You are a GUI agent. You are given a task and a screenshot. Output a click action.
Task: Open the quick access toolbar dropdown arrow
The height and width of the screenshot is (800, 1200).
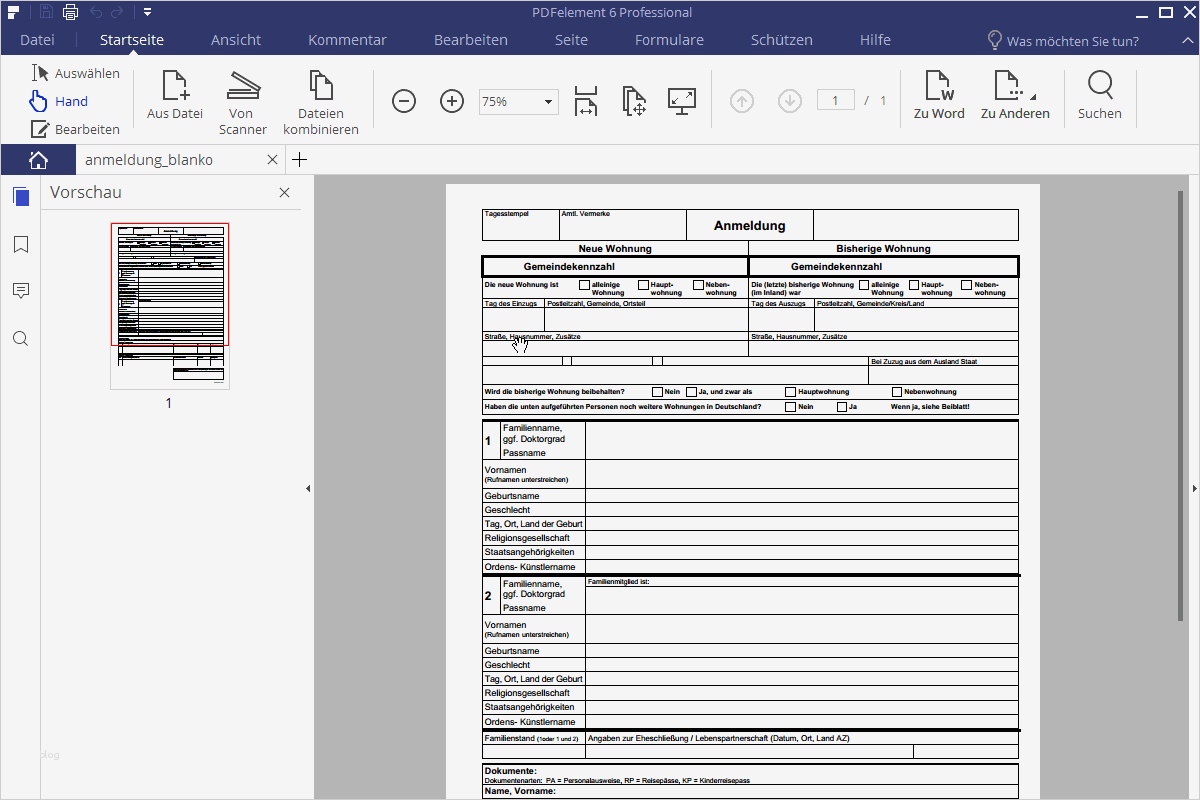pos(147,13)
